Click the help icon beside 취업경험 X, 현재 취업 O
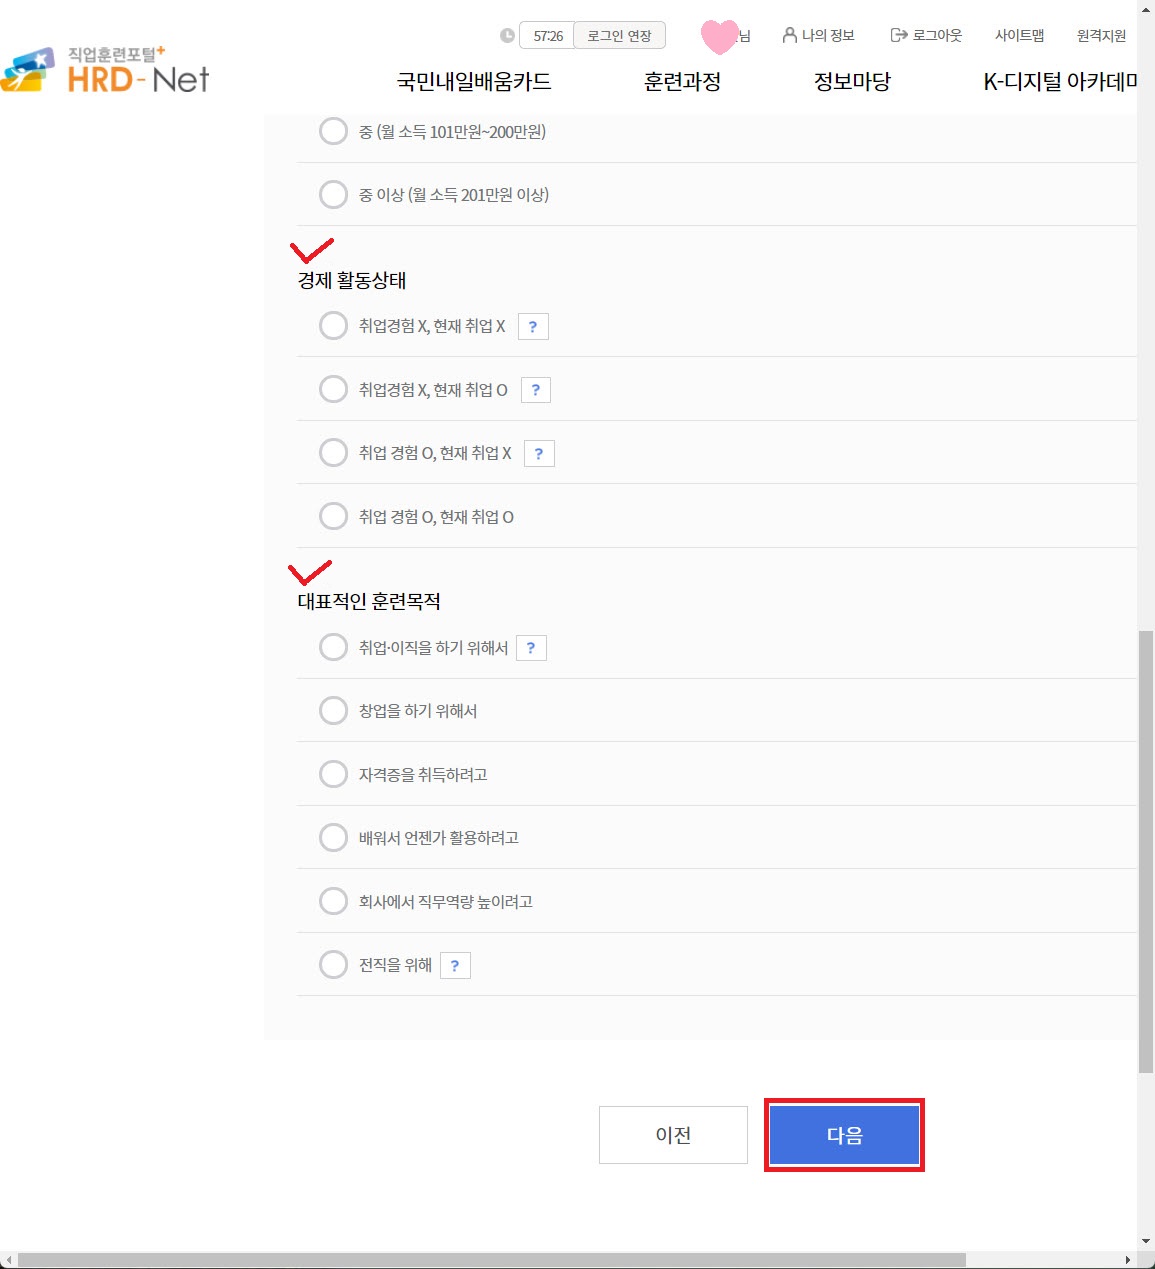Screen dimensions: 1155x1269 [536, 390]
